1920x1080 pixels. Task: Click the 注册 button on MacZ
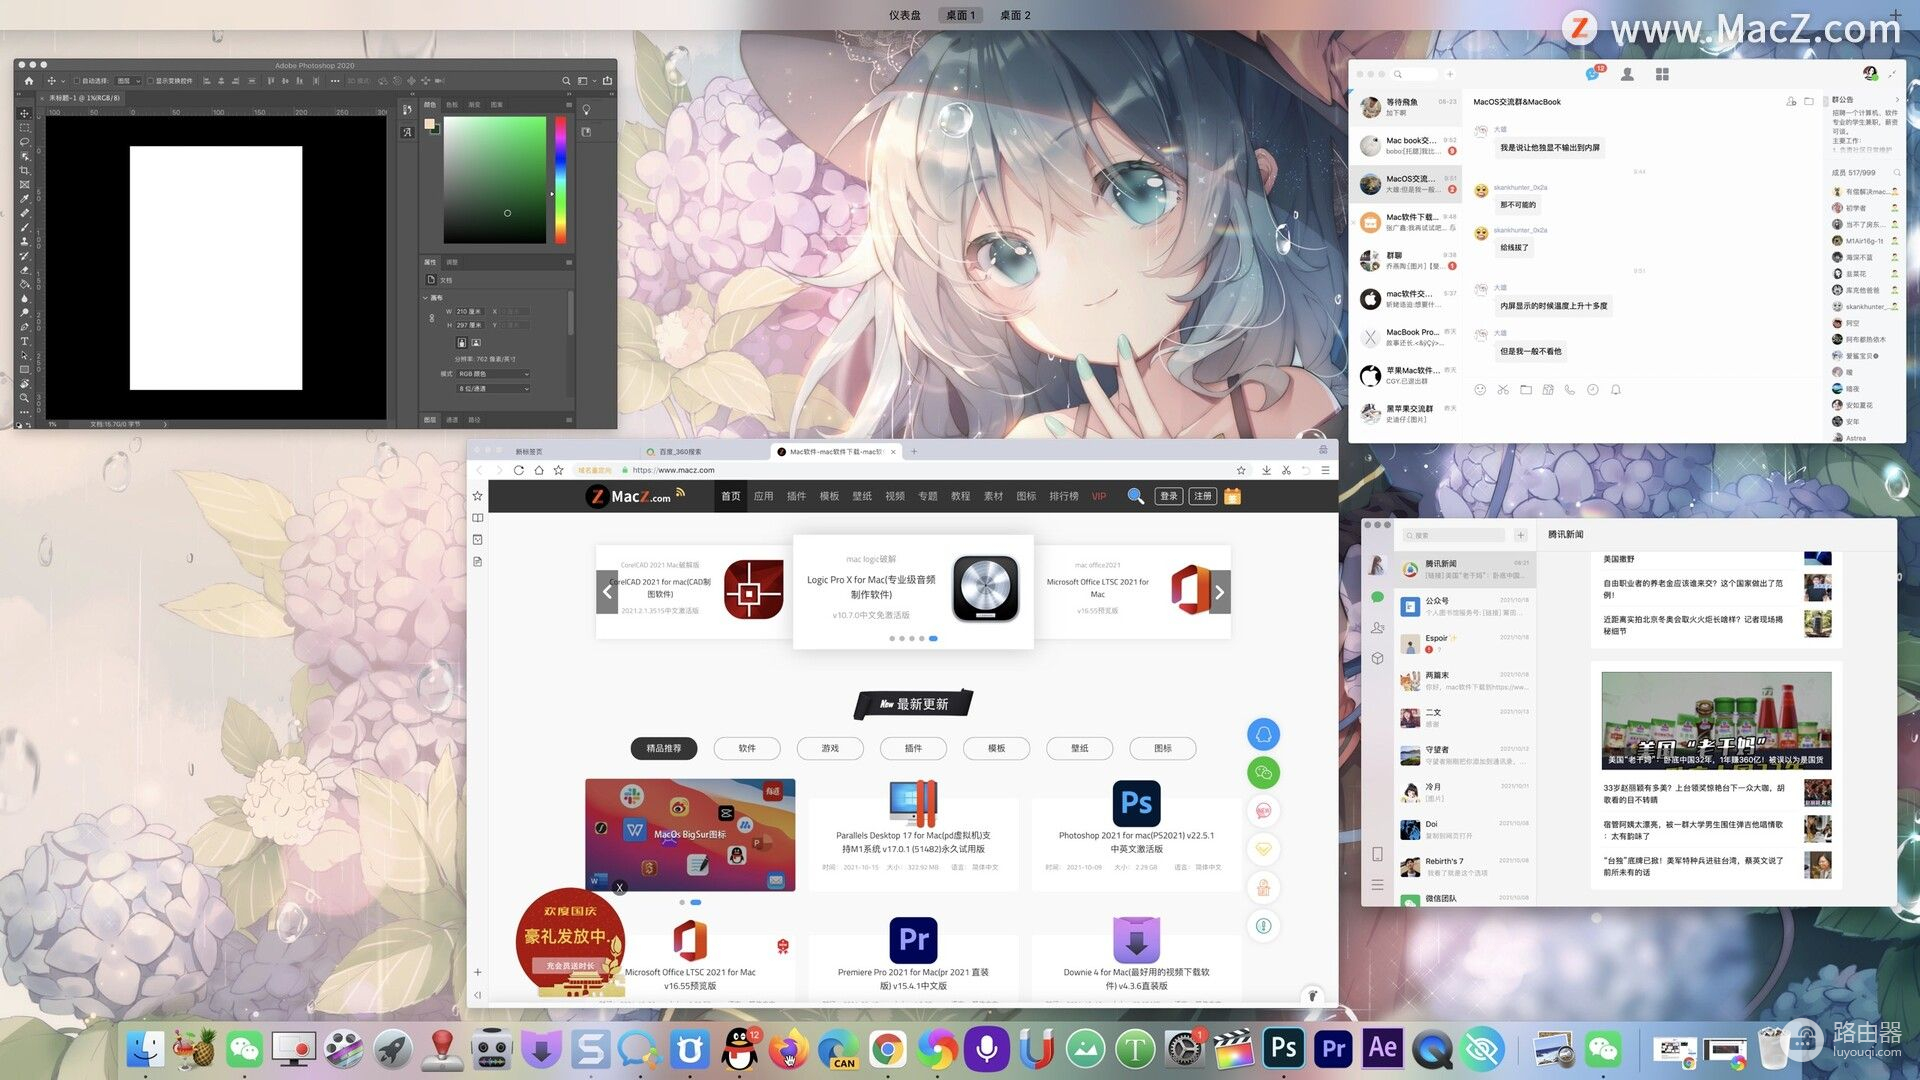click(1202, 496)
